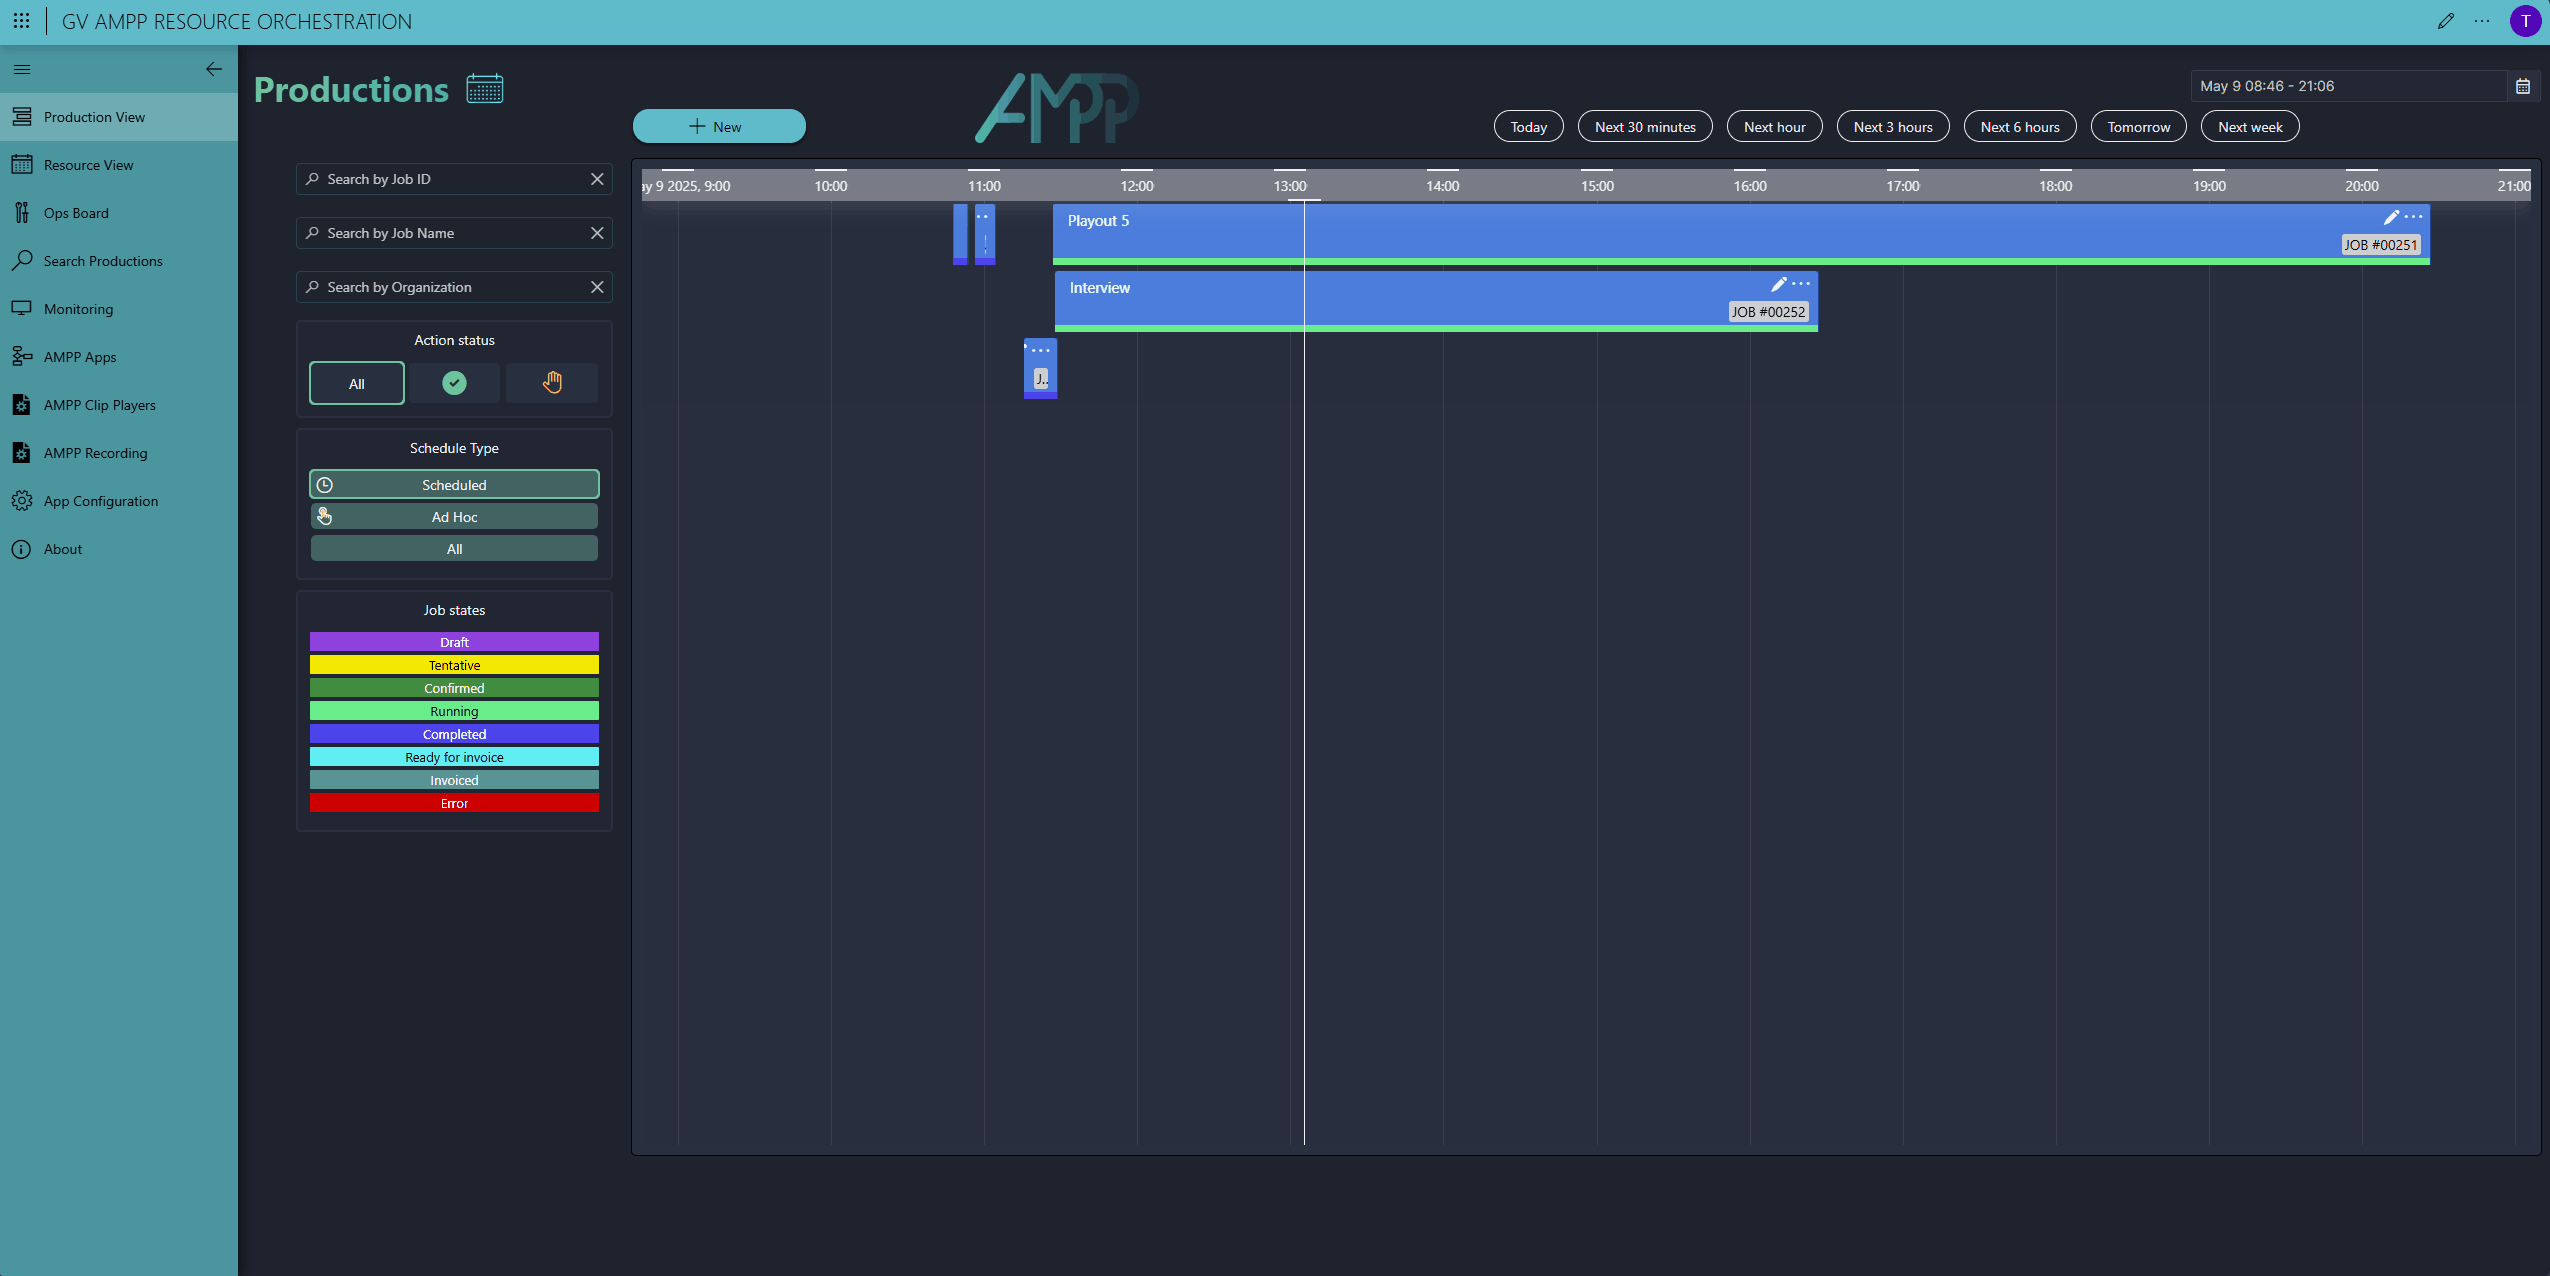Clear the Search by Organization field
The height and width of the screenshot is (1276, 2550).
[x=597, y=287]
